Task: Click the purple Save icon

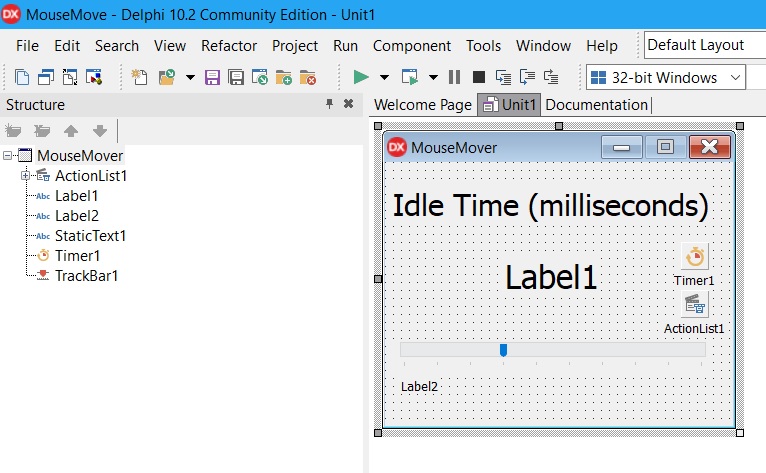Action: 212,77
